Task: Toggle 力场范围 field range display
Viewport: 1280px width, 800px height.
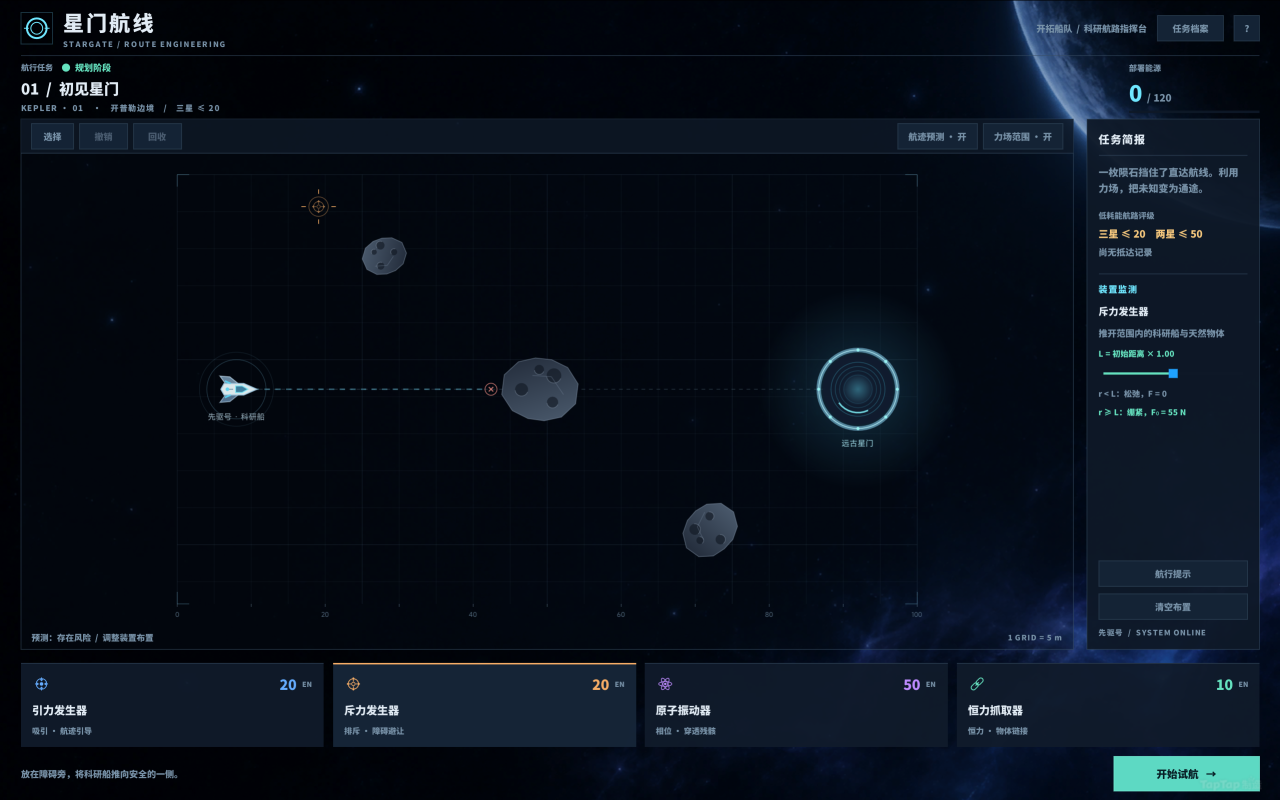Action: tap(1023, 137)
